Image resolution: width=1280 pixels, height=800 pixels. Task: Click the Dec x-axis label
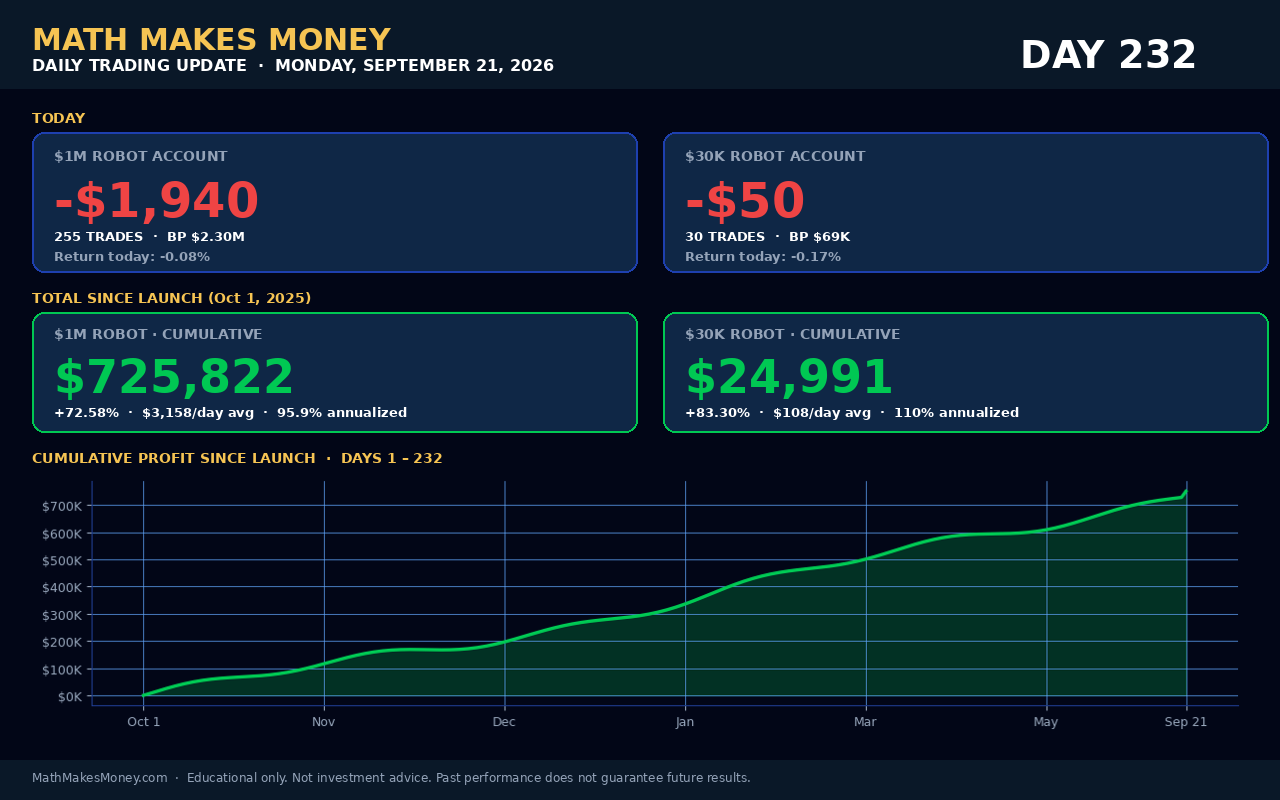tap(504, 722)
